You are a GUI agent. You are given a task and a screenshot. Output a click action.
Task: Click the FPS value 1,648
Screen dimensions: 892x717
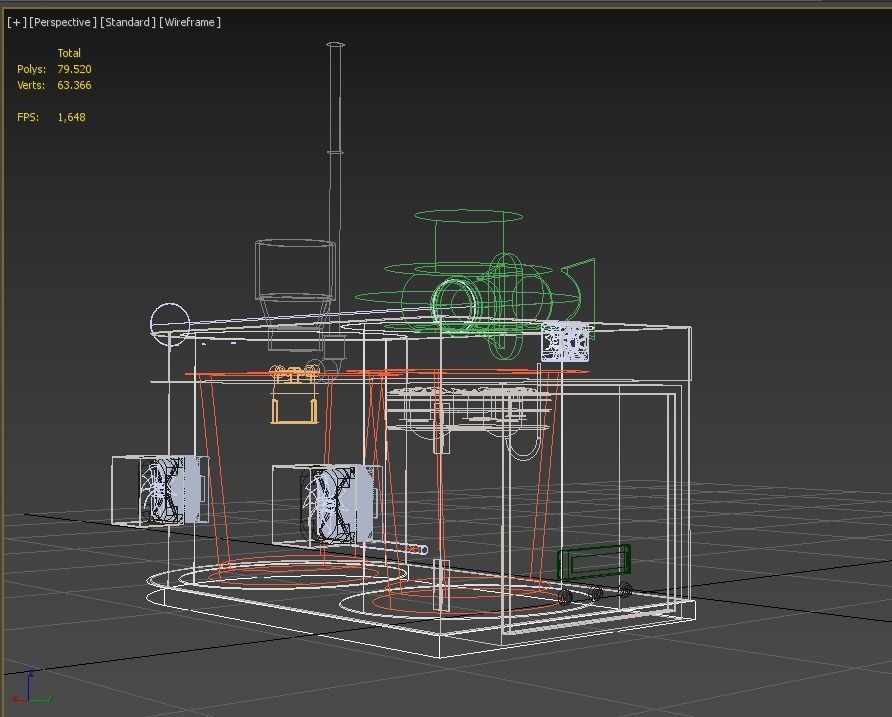(71, 117)
